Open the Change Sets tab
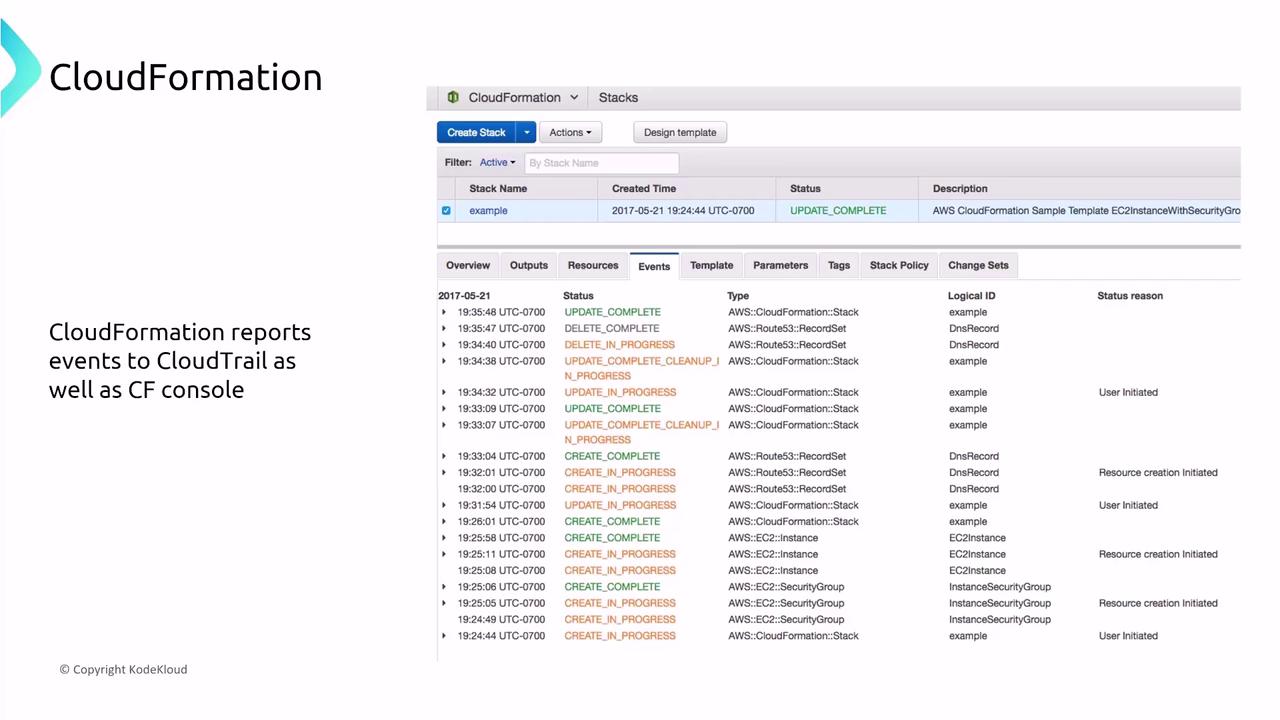The image size is (1280, 720). point(978,265)
